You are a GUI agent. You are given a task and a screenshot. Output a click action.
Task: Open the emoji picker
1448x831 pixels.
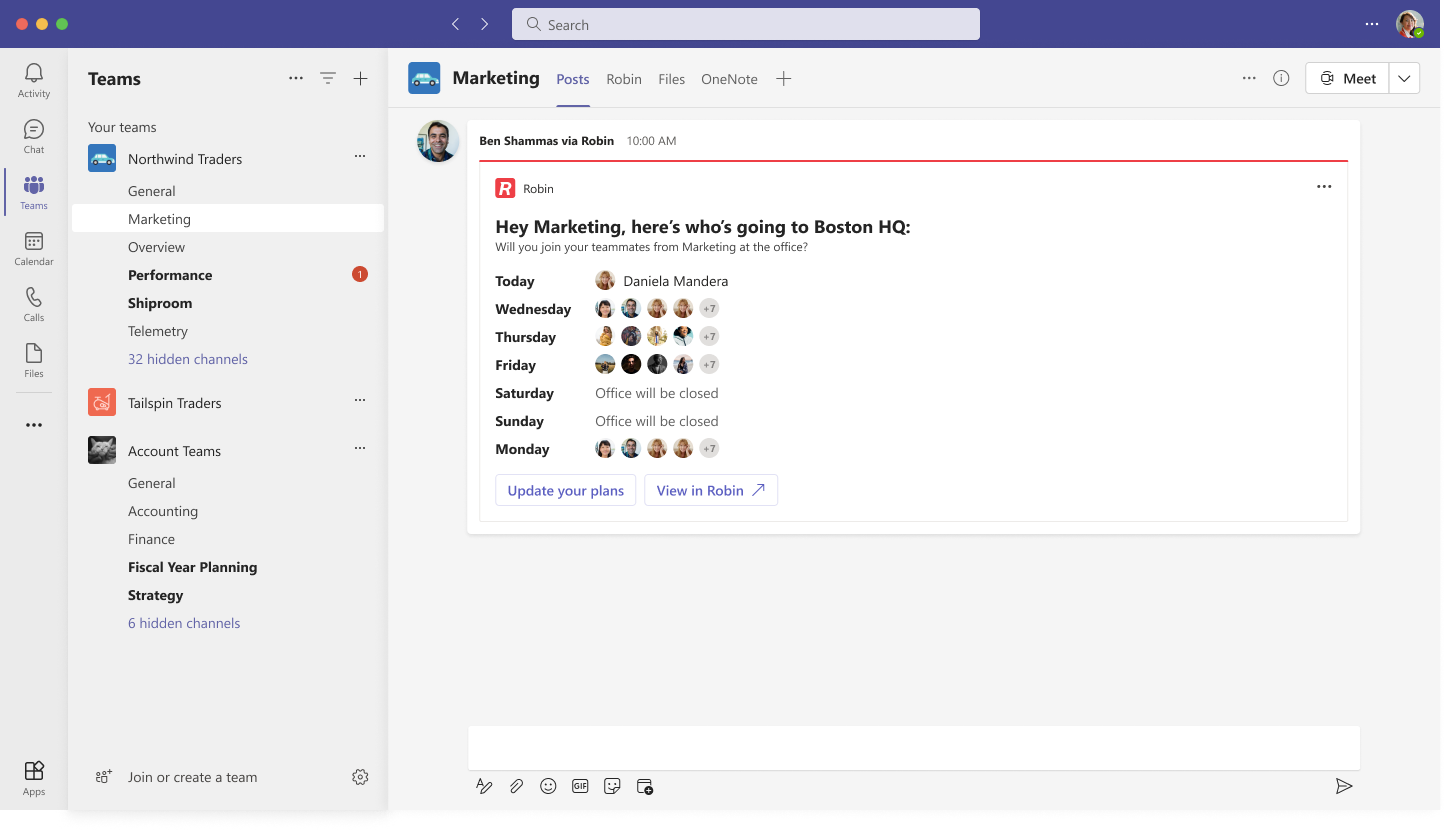(x=548, y=786)
